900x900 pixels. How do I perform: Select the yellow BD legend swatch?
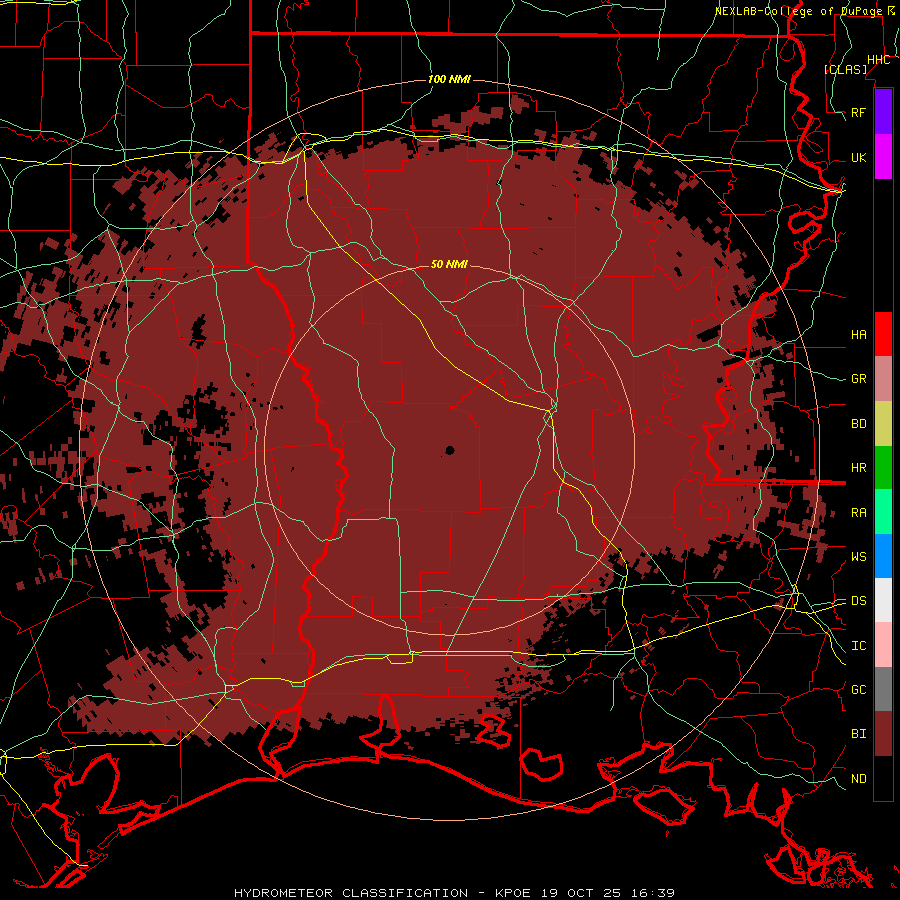(883, 424)
